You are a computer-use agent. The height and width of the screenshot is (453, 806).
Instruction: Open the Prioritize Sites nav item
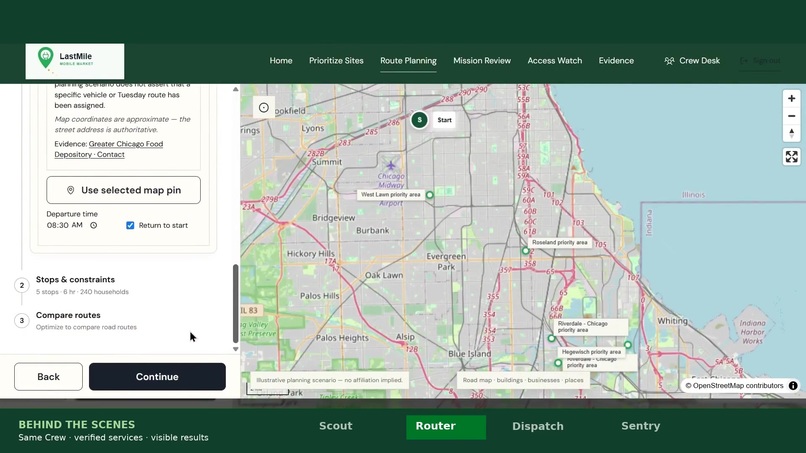pos(336,61)
